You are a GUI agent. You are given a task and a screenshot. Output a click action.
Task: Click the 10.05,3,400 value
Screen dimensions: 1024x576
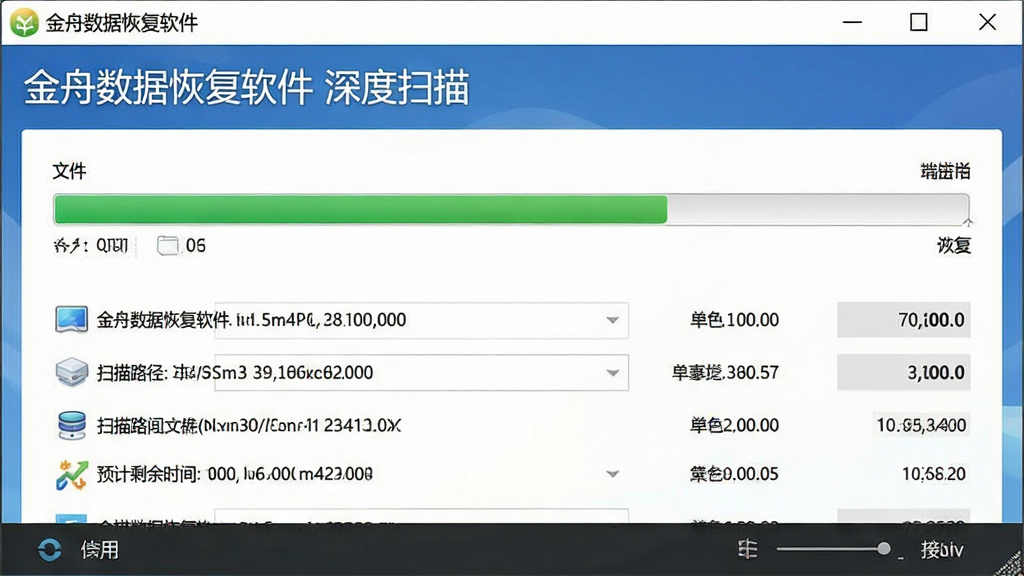click(x=921, y=425)
